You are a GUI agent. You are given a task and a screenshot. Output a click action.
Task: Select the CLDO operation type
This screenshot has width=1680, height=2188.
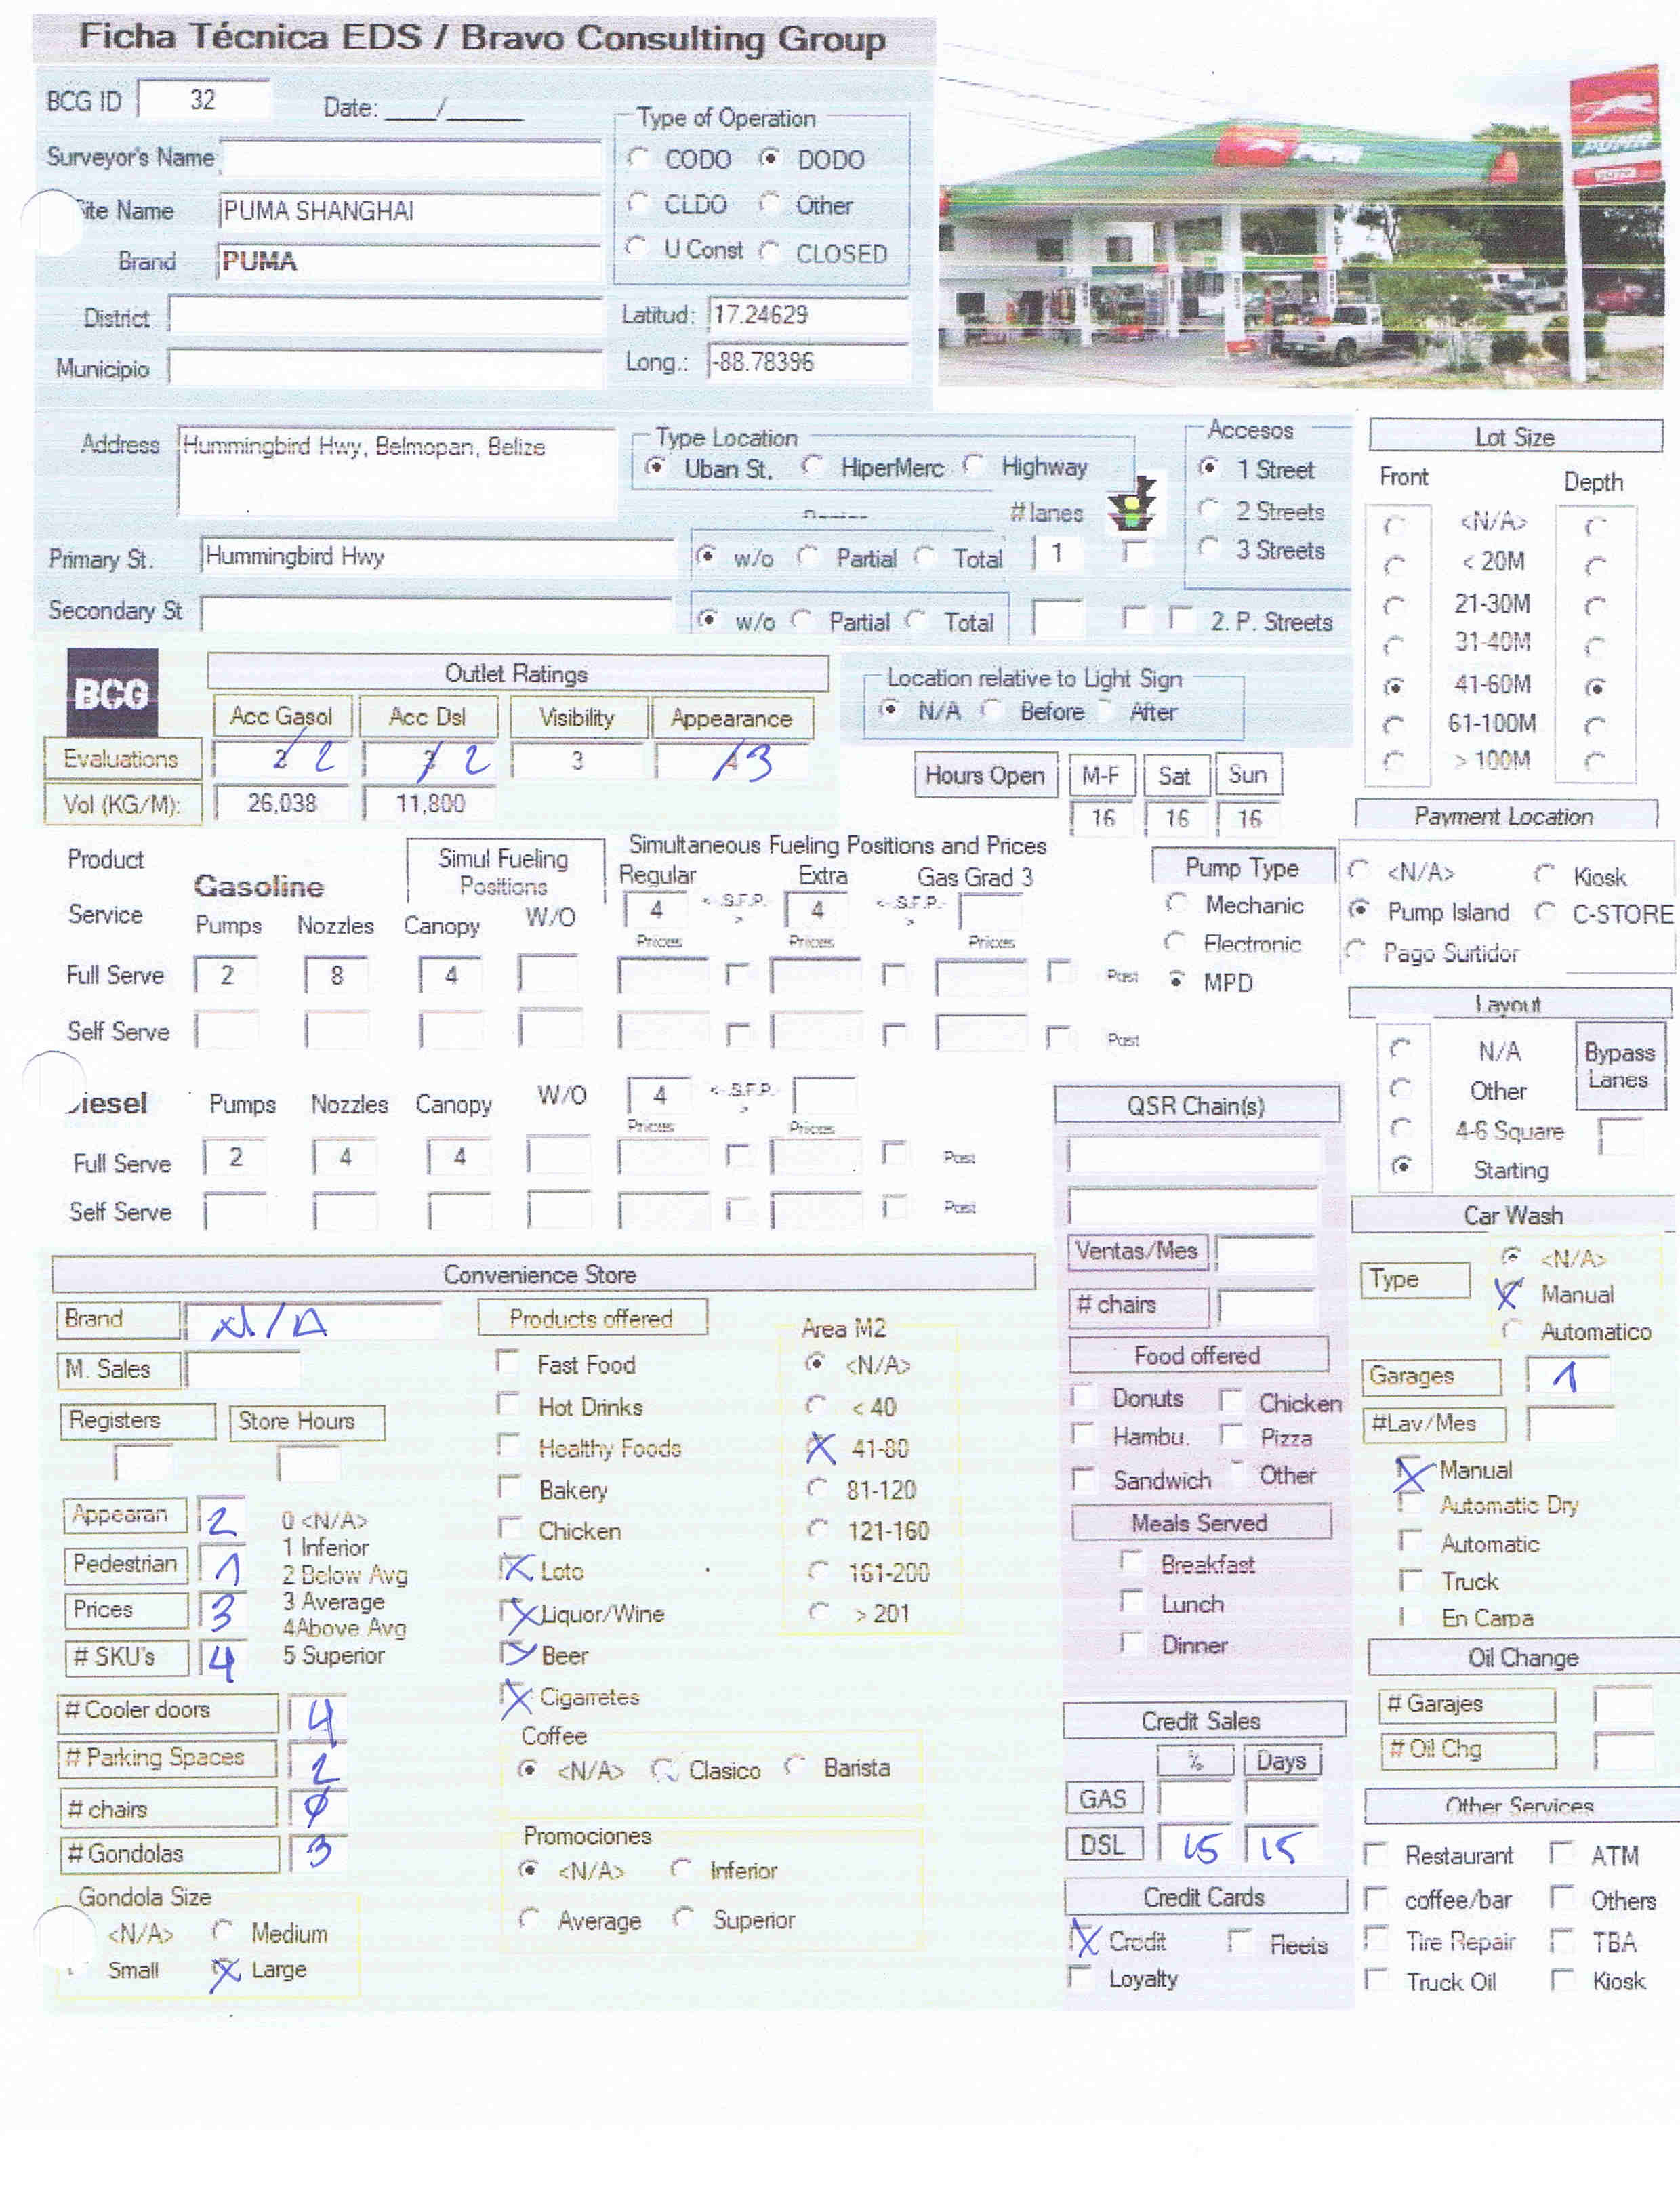click(x=638, y=203)
